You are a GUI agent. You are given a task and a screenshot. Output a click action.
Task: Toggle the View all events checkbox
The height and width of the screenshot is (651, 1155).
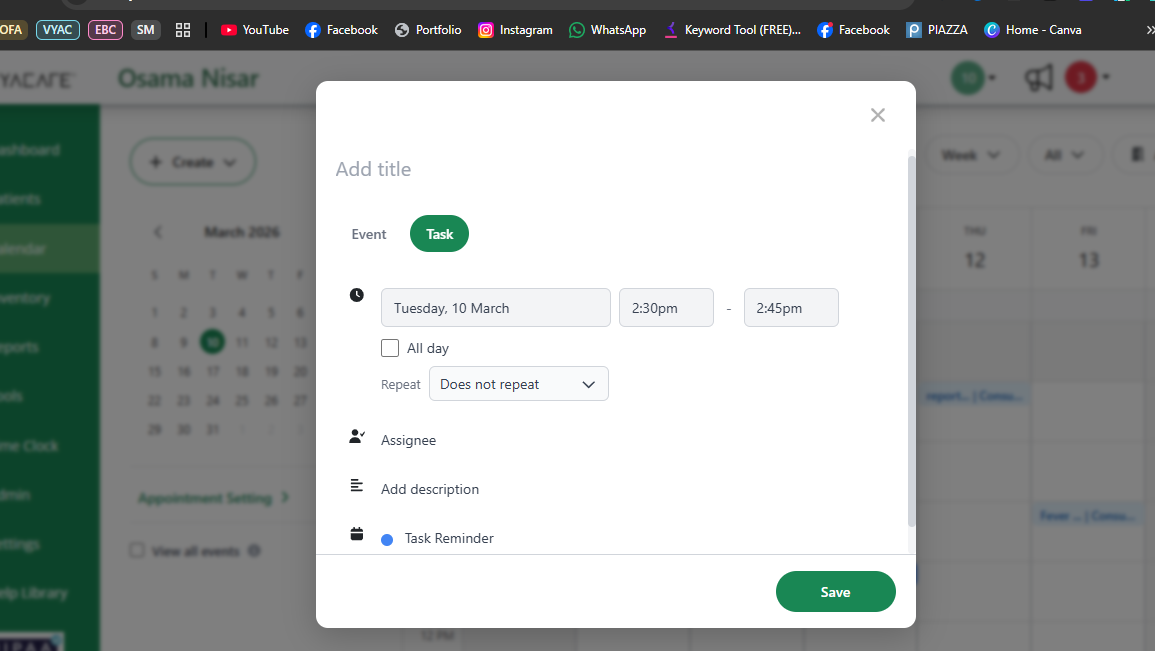tap(137, 551)
